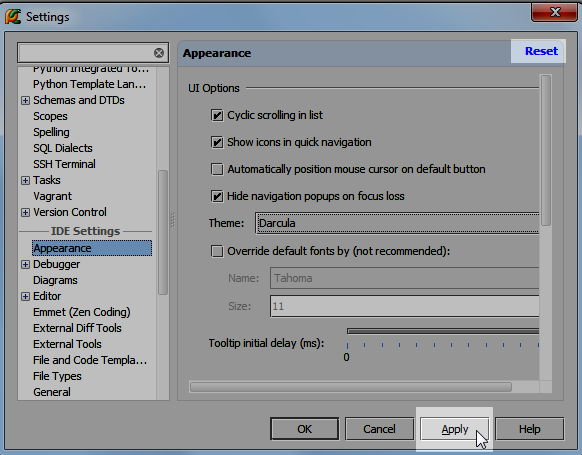
Task: Click the Tooltip initial delay slider track
Action: [443, 331]
